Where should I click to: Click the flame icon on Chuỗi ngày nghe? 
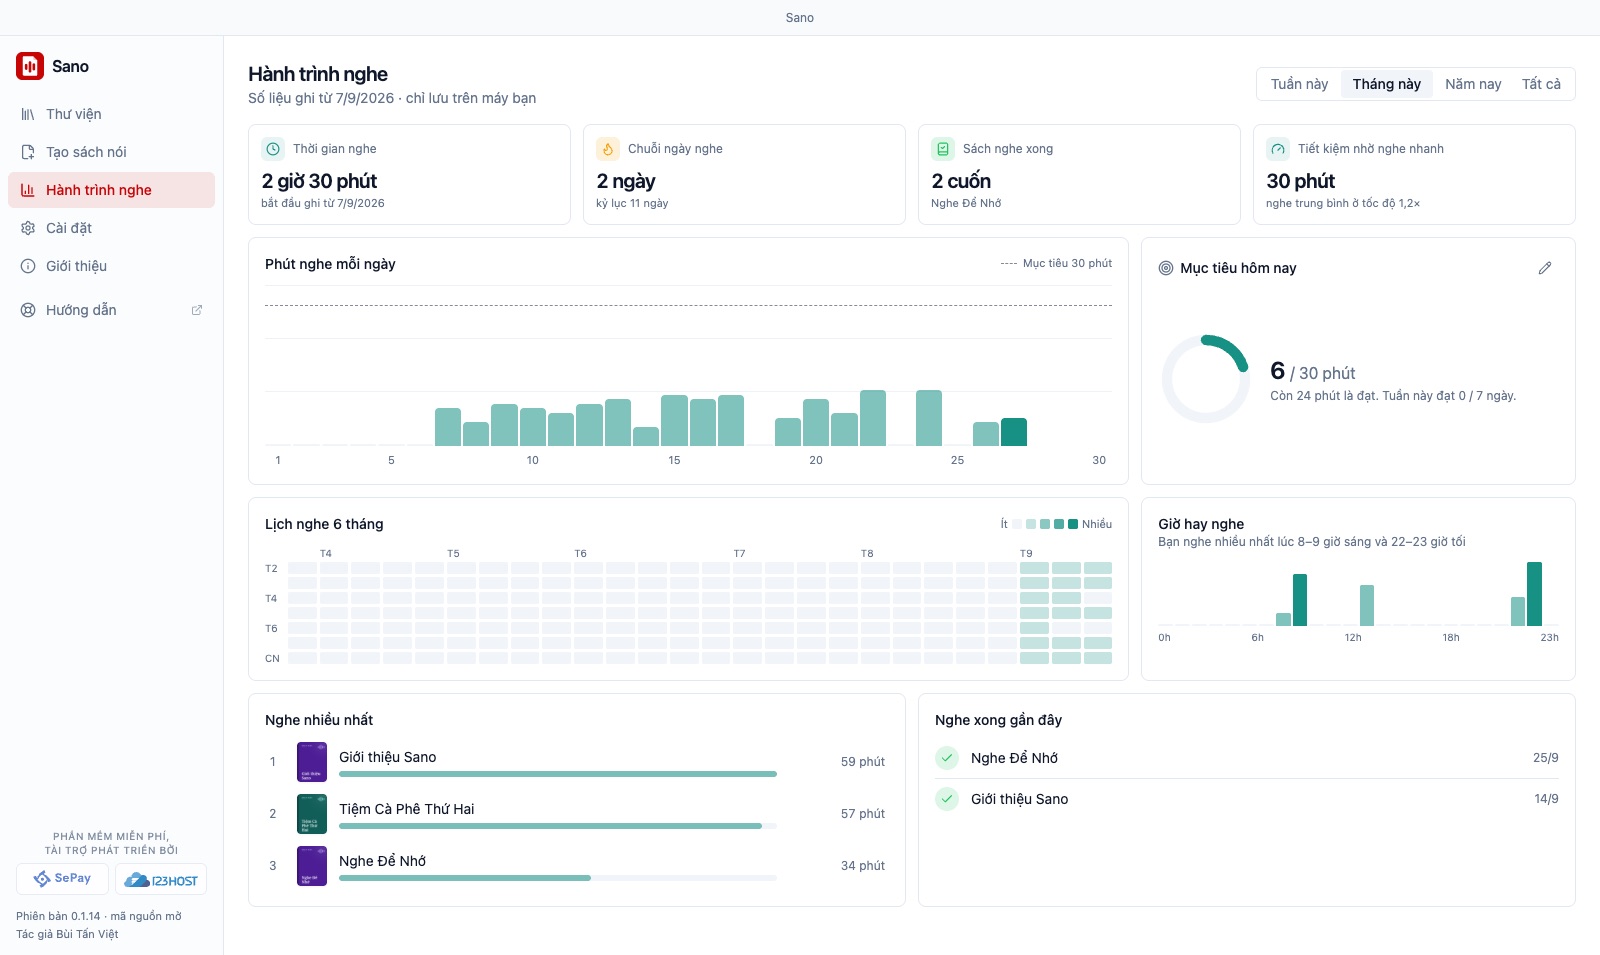click(x=608, y=149)
